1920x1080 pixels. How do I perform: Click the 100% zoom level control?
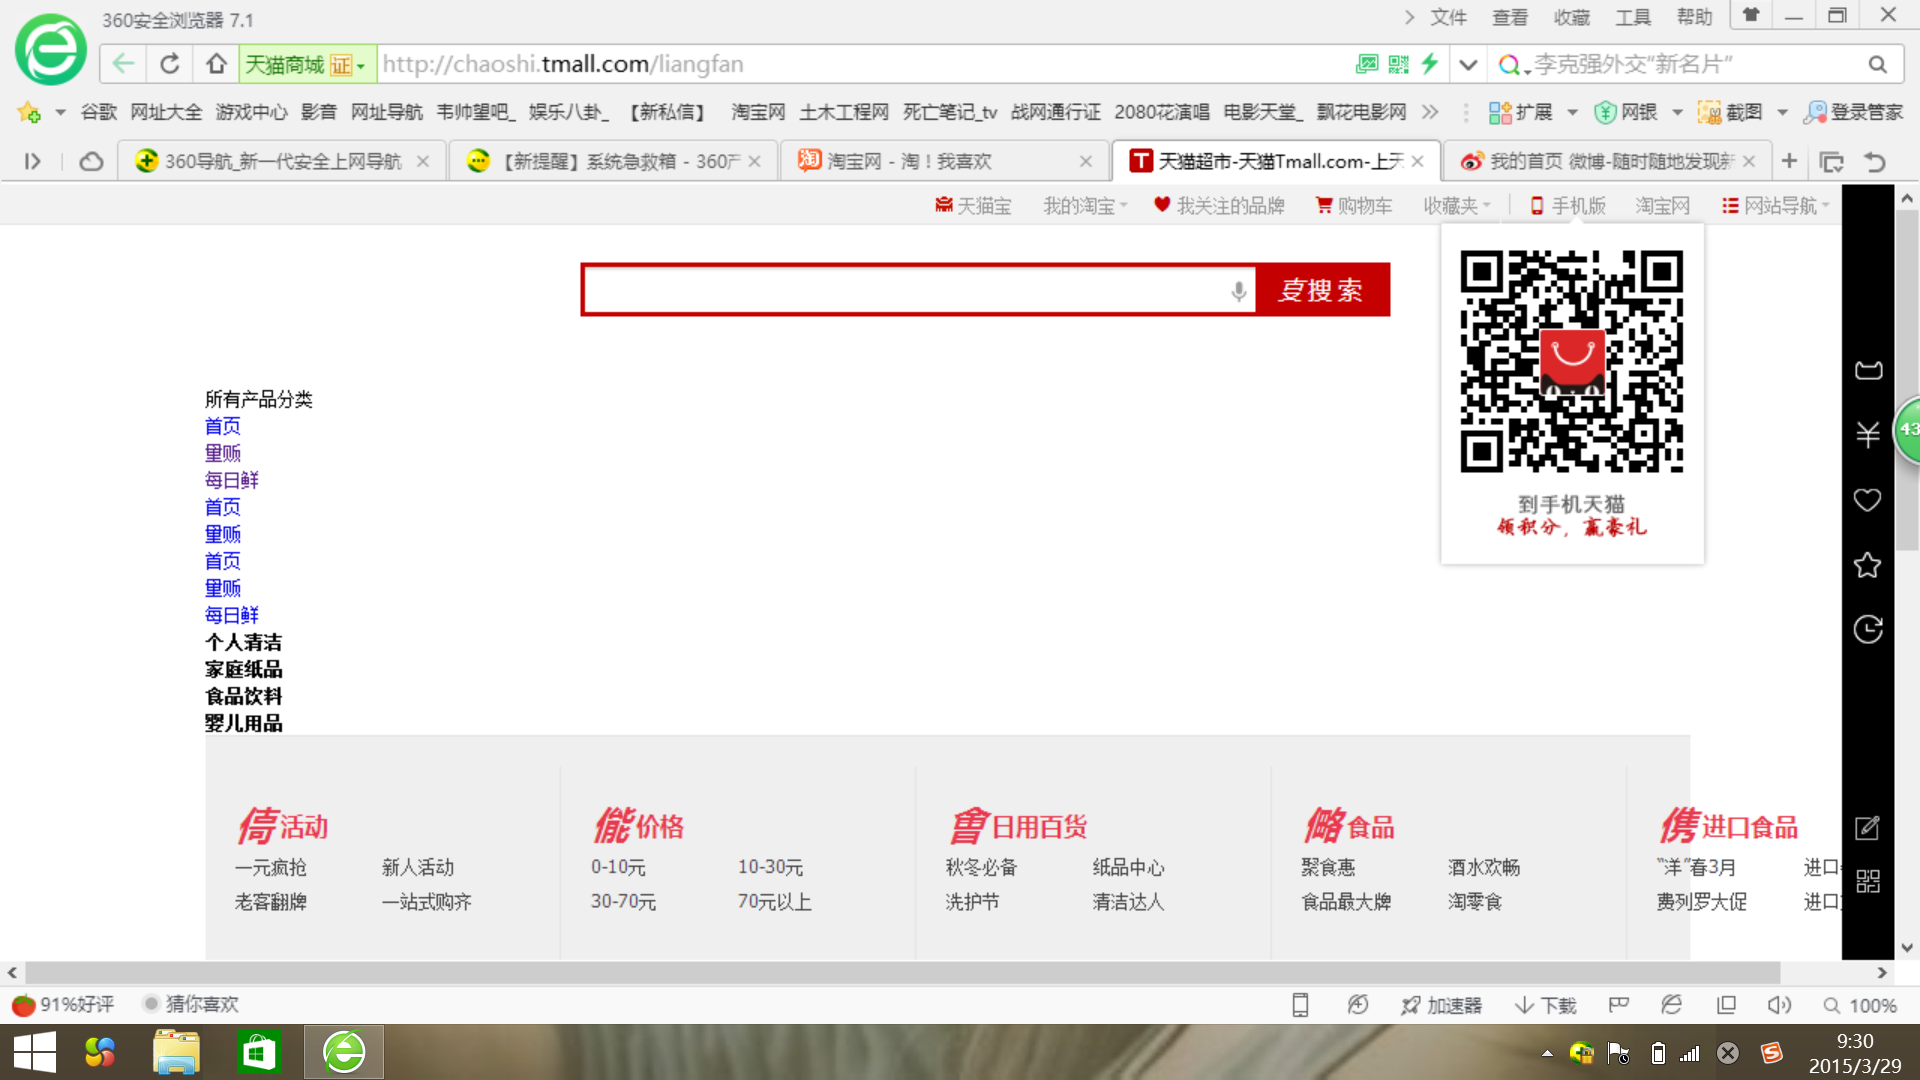(x=1860, y=1005)
